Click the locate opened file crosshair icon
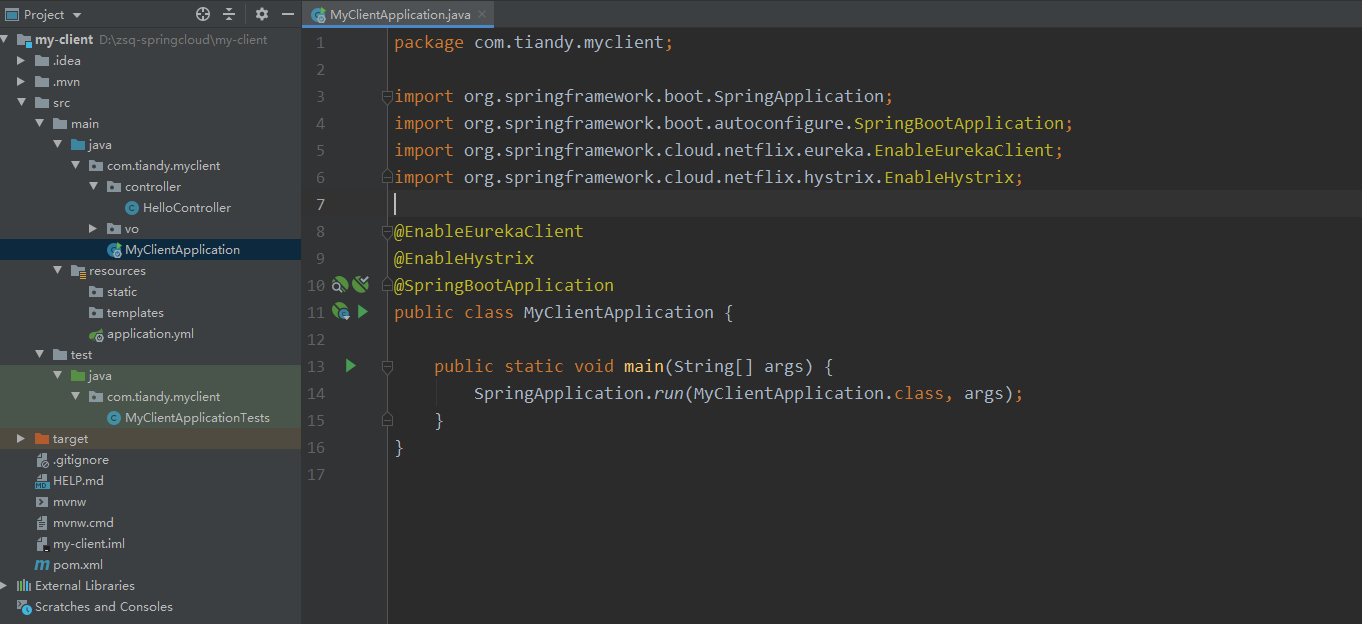The width and height of the screenshot is (1362, 624). [x=203, y=14]
